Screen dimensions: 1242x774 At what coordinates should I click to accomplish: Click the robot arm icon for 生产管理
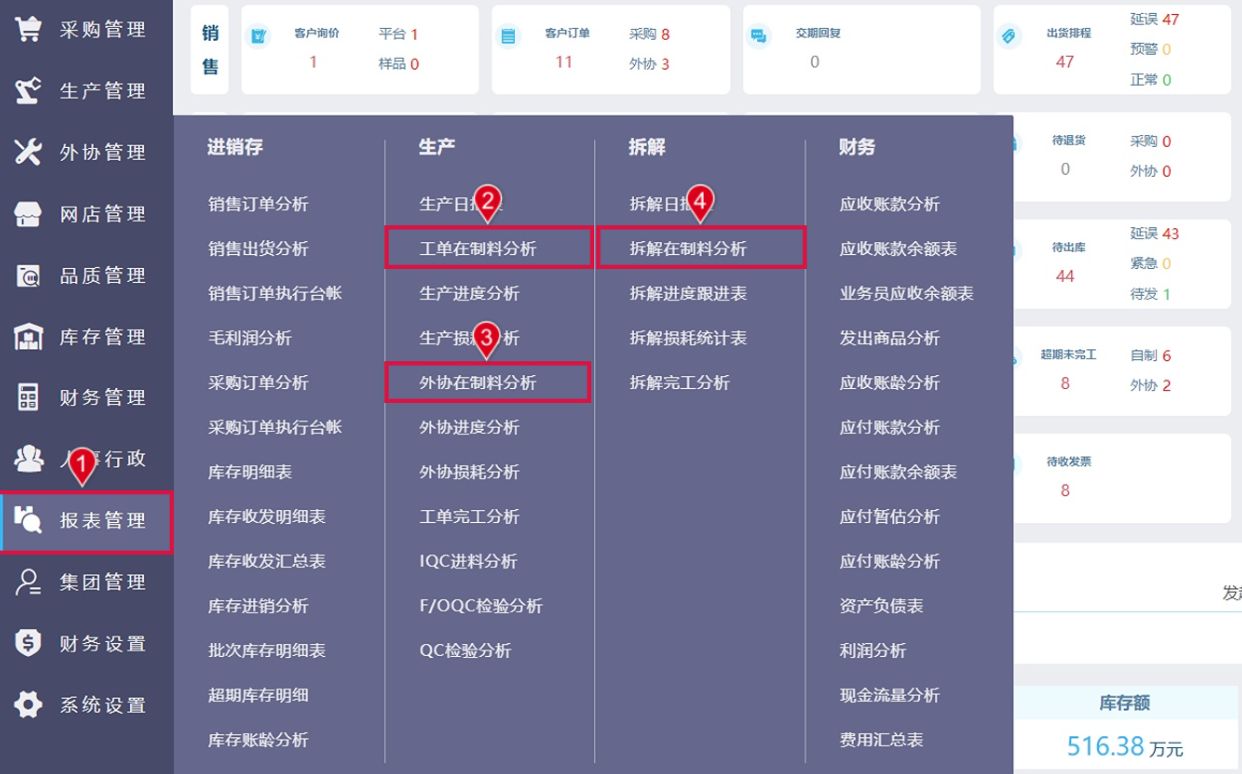[28, 91]
